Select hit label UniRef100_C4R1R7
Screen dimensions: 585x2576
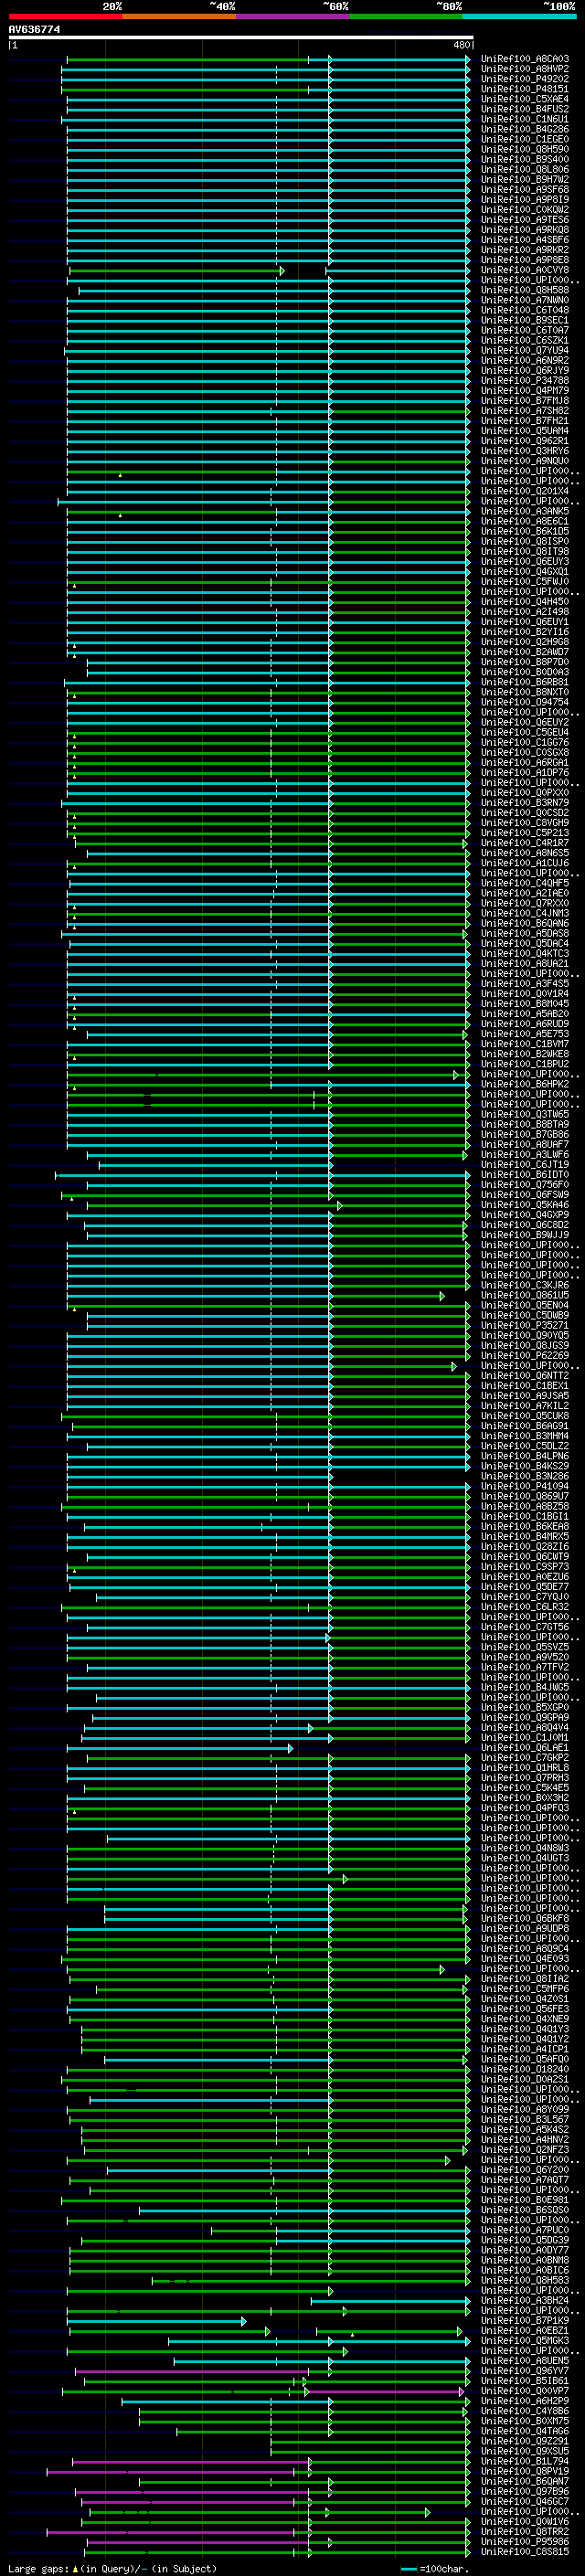coord(525,842)
